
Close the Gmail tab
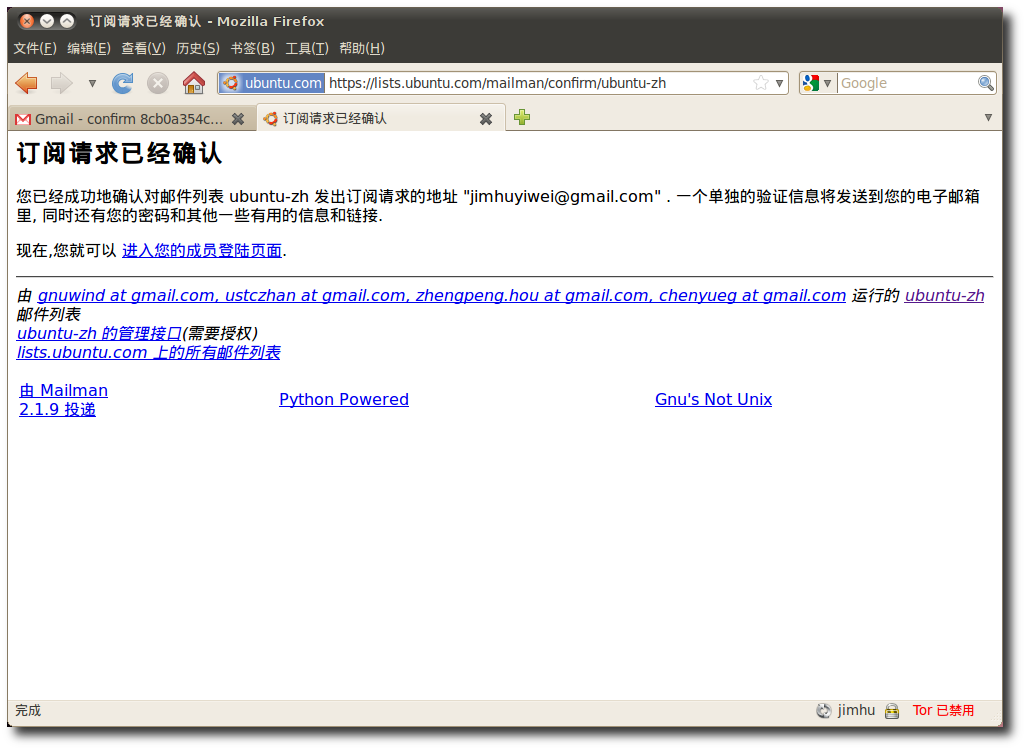click(238, 119)
